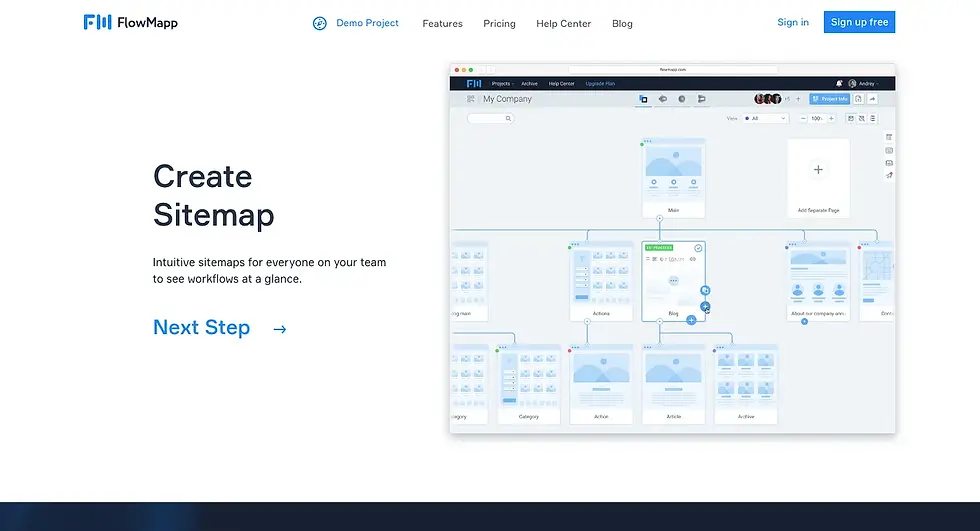The image size is (980, 531).
Task: Click the third icon in right sidebar
Action: click(889, 162)
